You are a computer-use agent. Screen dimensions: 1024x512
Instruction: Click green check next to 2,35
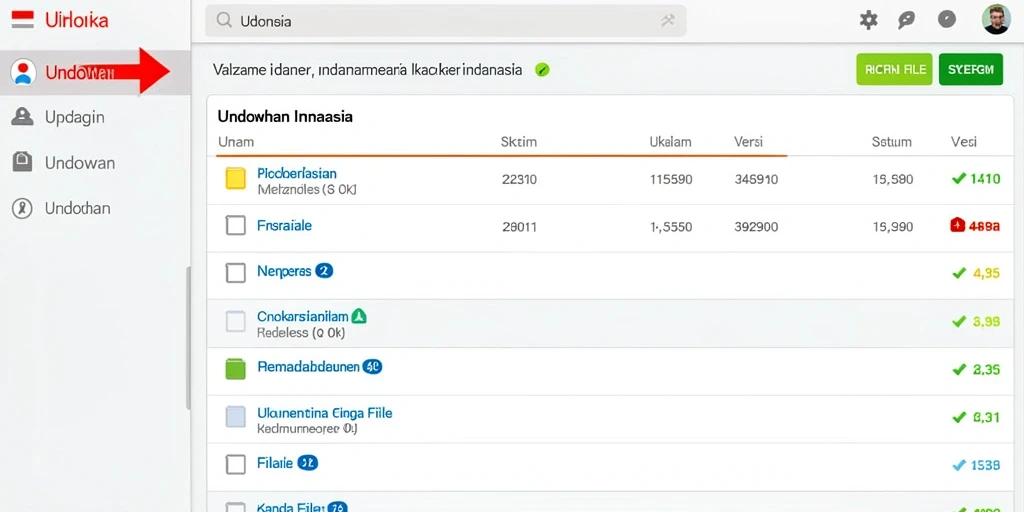tap(959, 370)
